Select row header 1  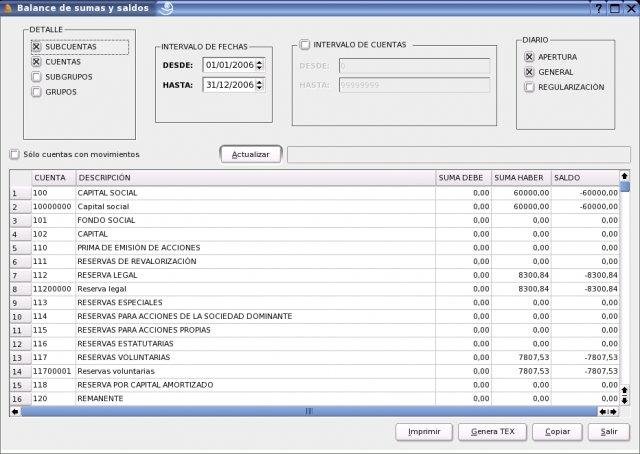20,193
